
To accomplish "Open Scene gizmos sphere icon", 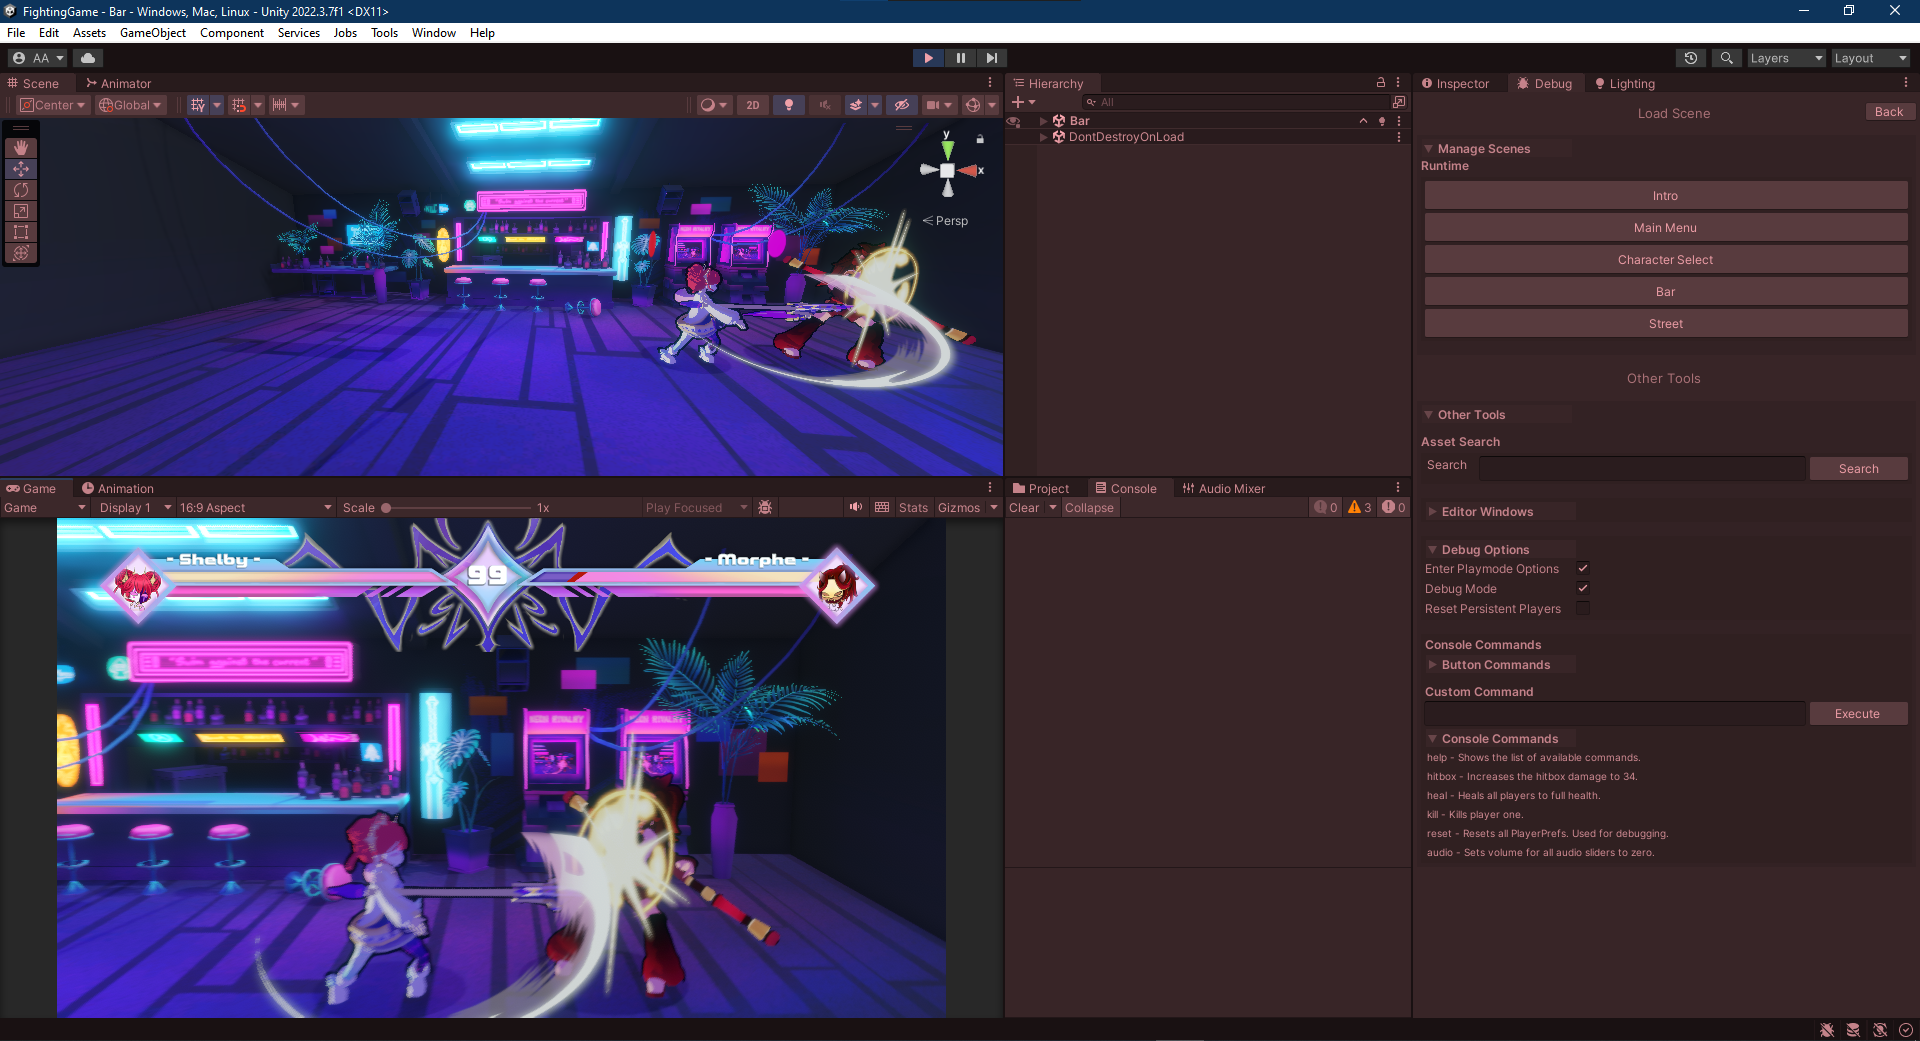I will point(973,105).
